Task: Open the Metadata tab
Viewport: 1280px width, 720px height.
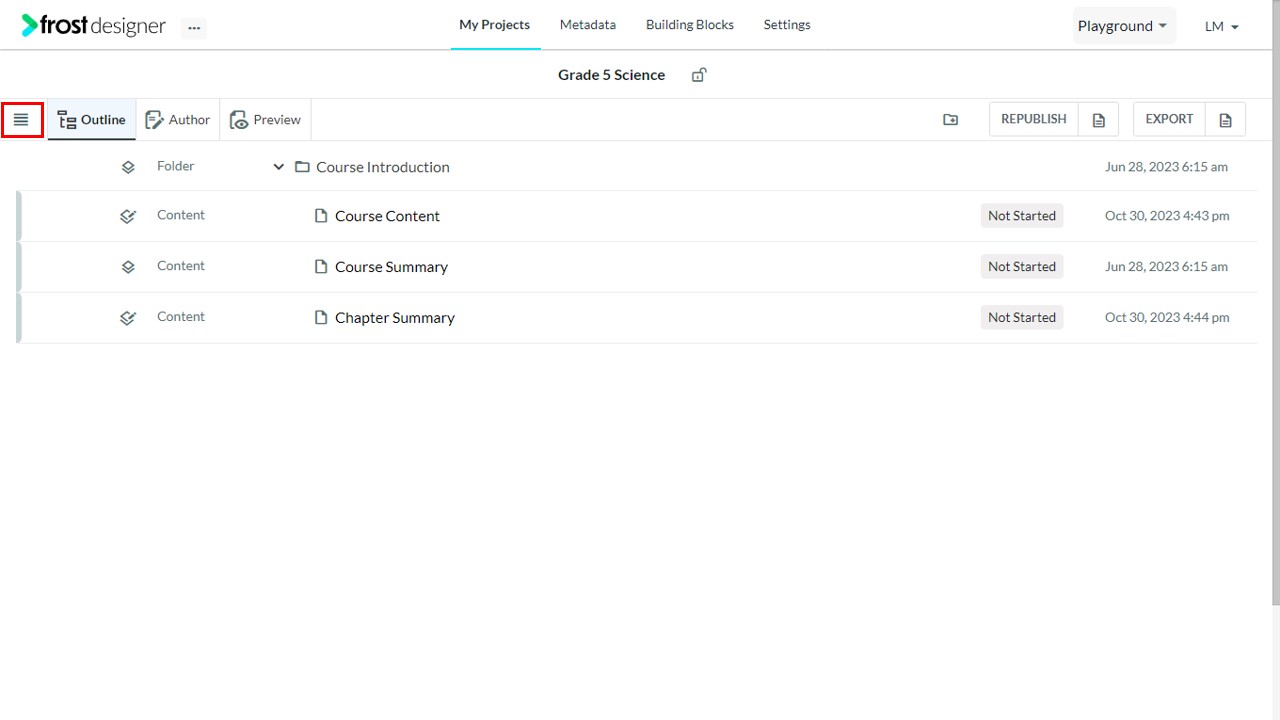Action: [x=588, y=25]
